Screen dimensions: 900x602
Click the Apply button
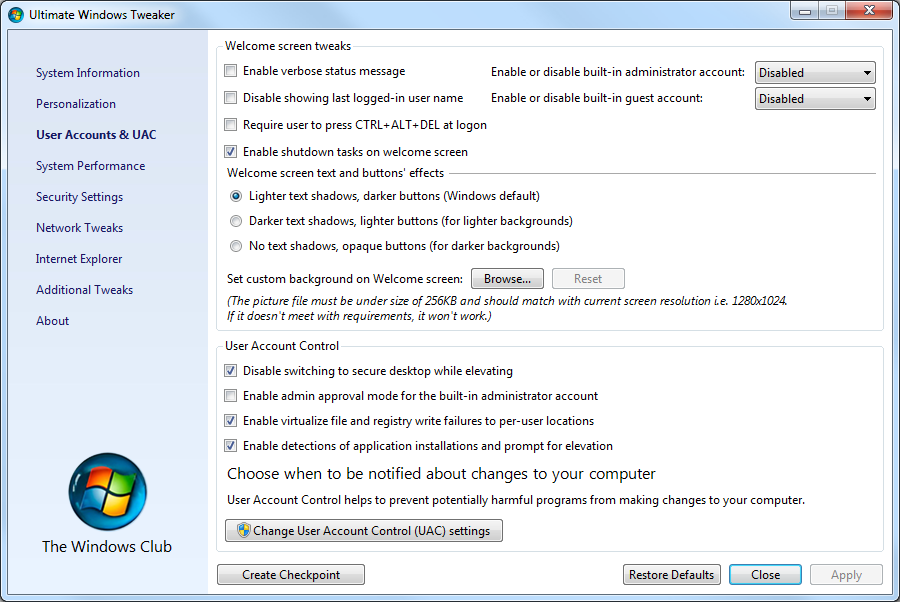click(846, 574)
